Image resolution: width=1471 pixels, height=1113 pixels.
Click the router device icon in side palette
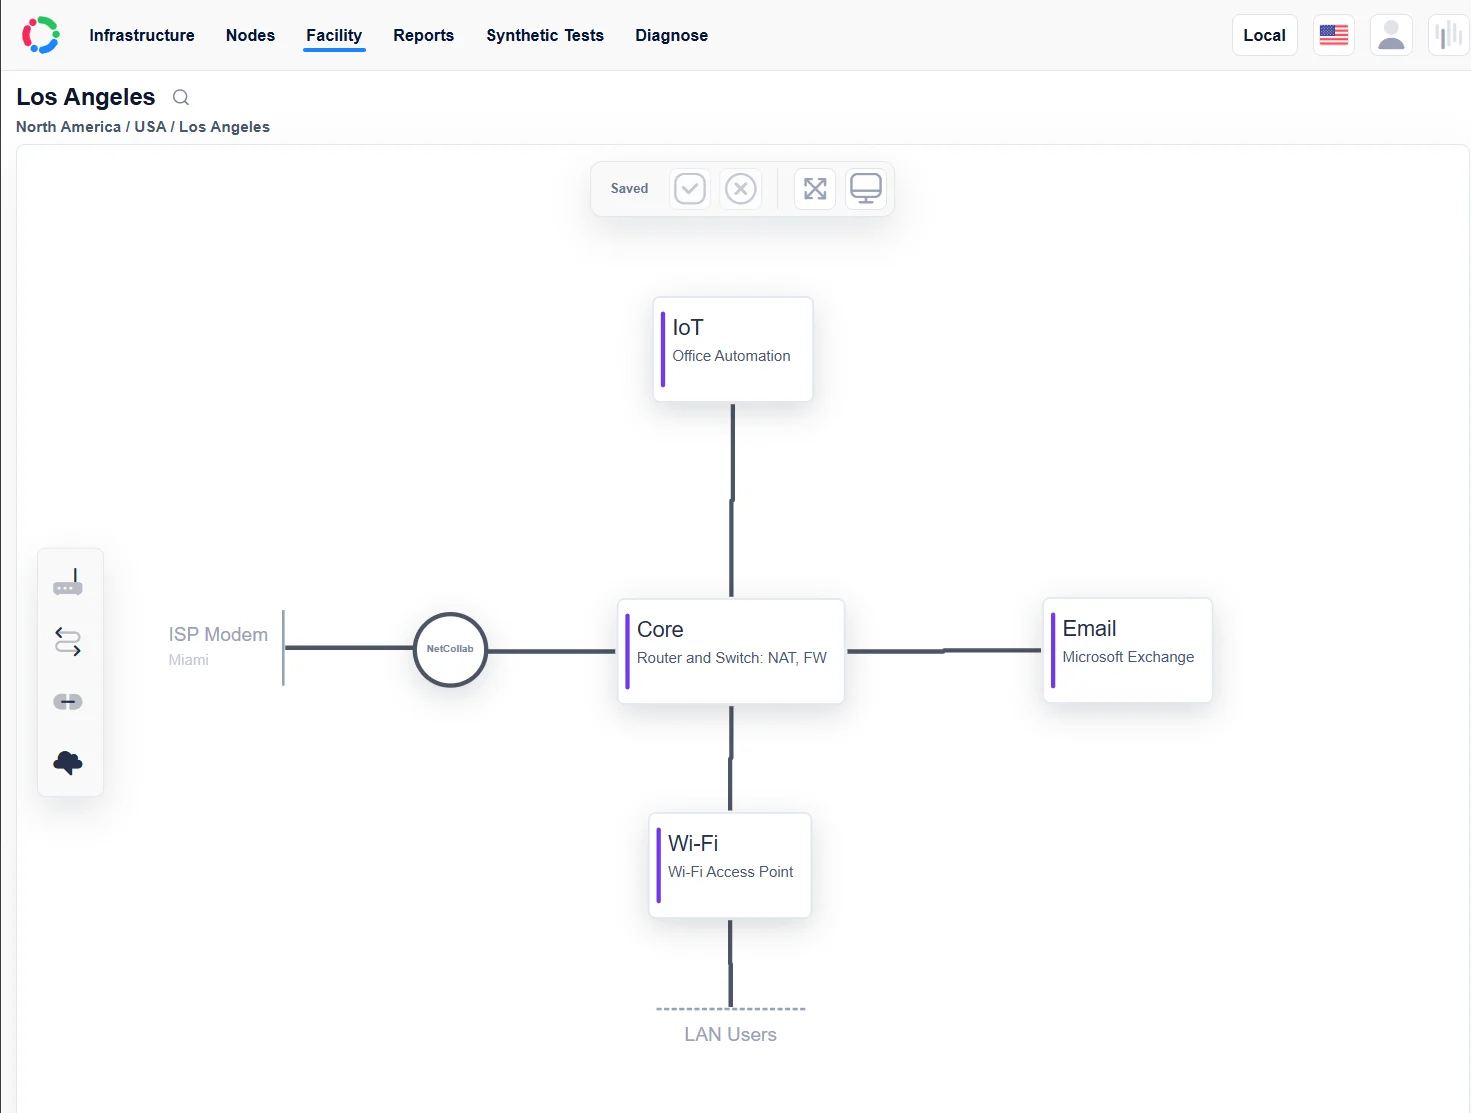68,583
